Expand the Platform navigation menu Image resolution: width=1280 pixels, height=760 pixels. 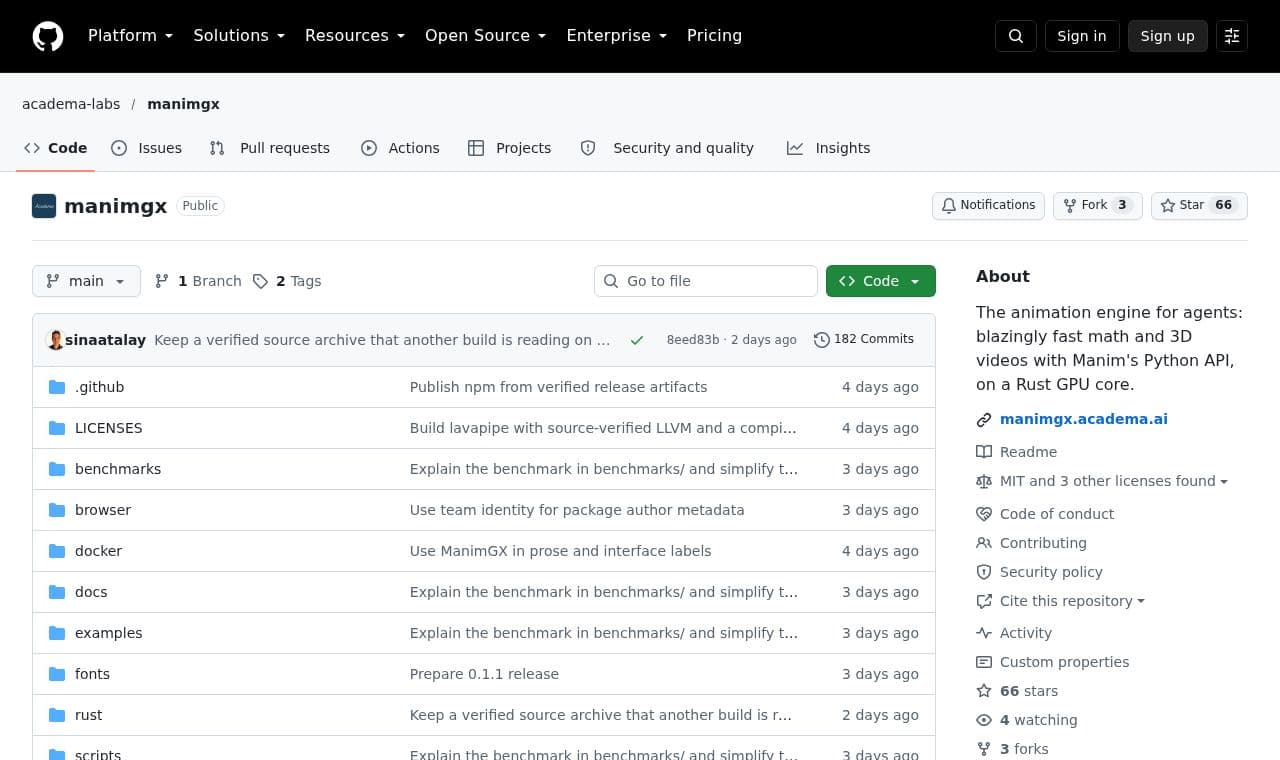coord(130,36)
